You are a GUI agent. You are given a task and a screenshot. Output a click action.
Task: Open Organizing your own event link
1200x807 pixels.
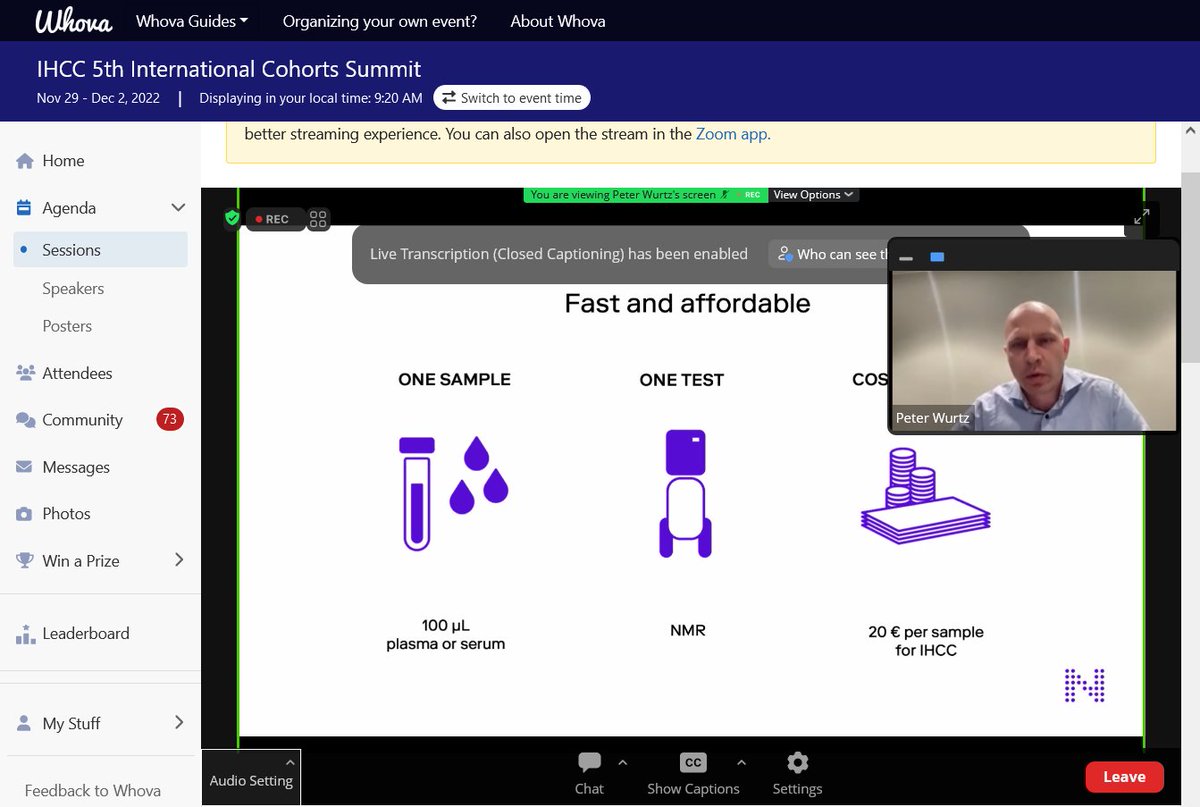tap(380, 21)
